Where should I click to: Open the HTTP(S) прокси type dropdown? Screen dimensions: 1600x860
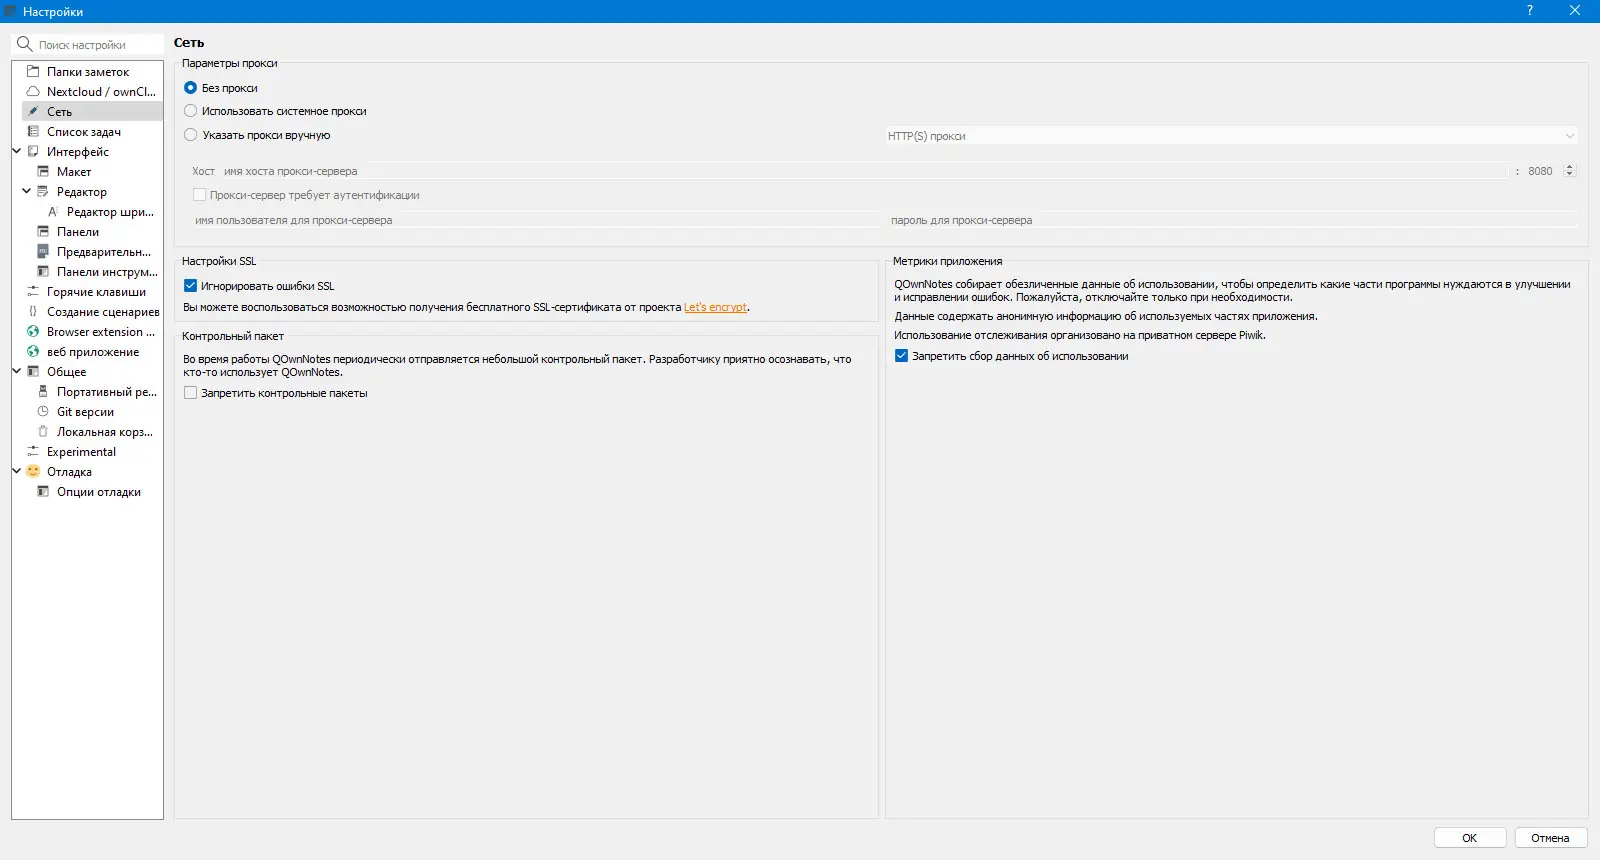tap(1231, 136)
